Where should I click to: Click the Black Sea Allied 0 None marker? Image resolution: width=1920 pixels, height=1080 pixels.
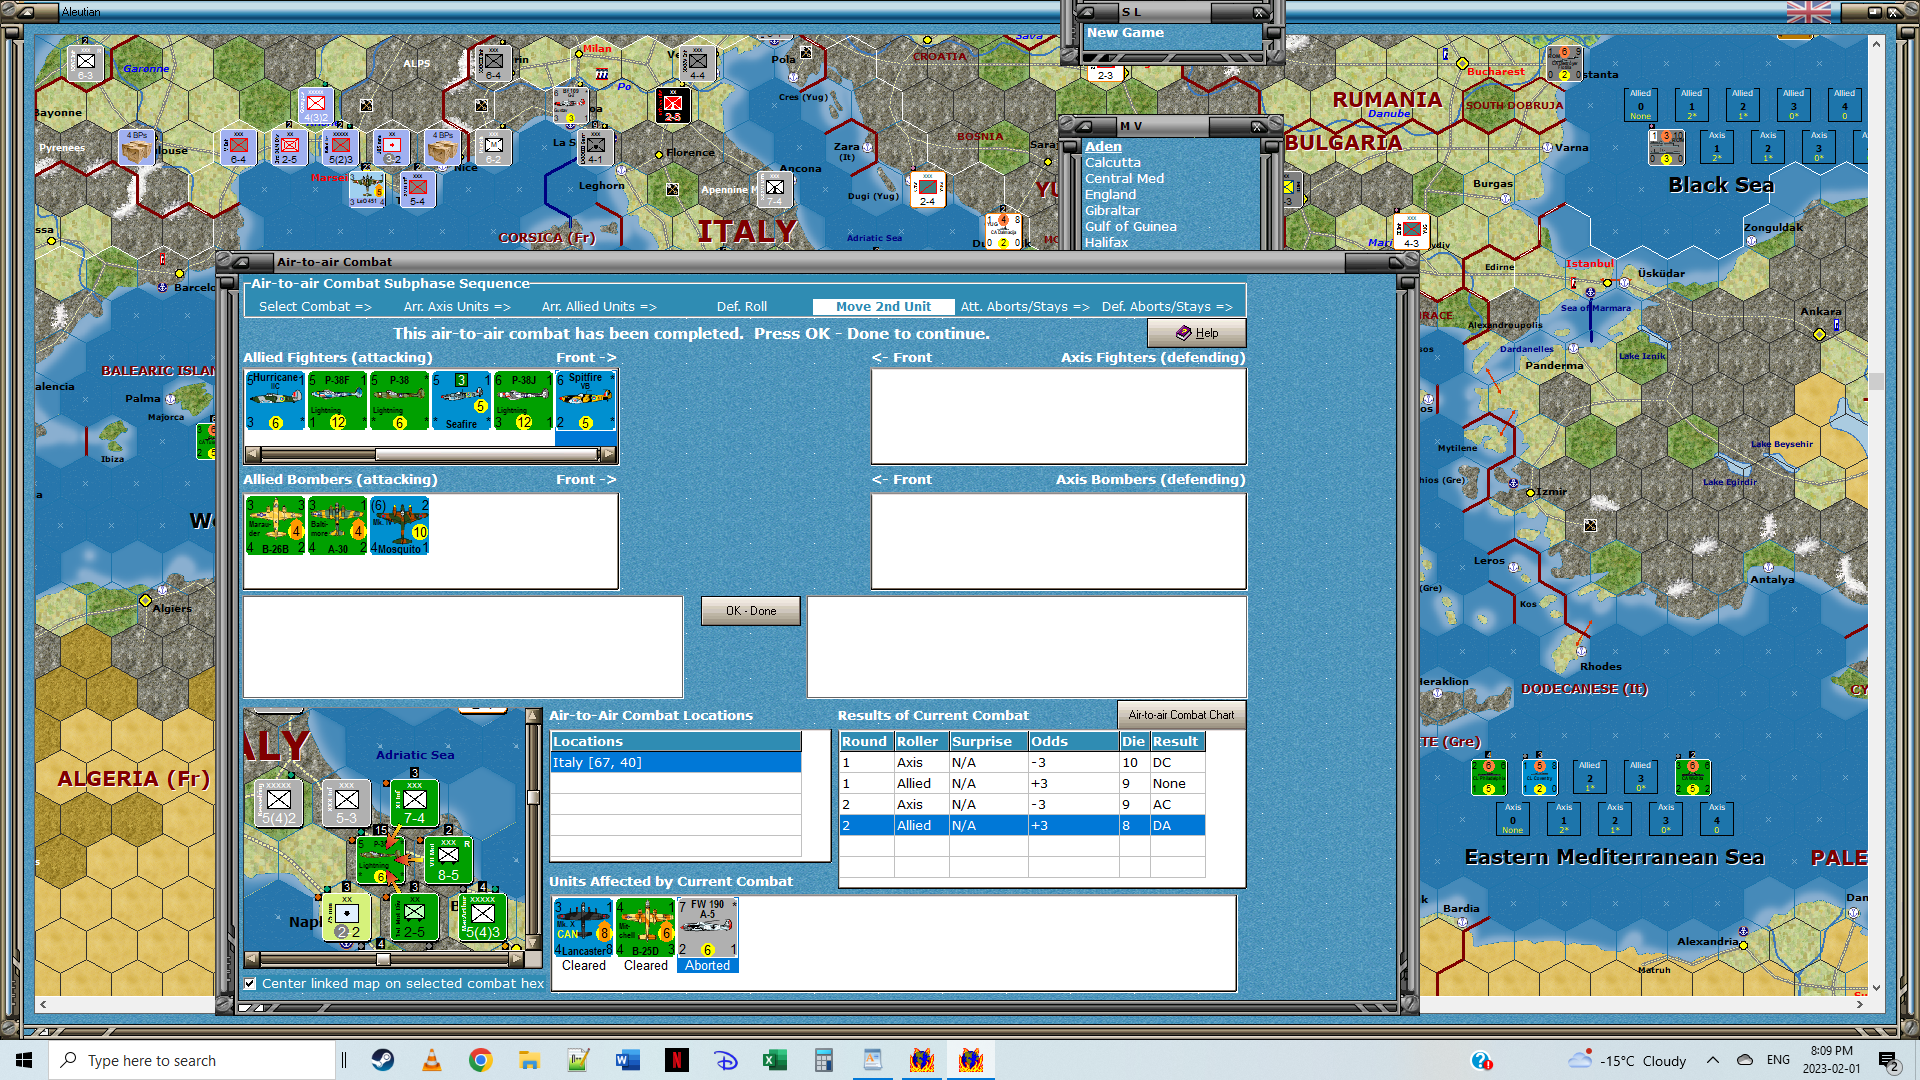pyautogui.click(x=1640, y=105)
